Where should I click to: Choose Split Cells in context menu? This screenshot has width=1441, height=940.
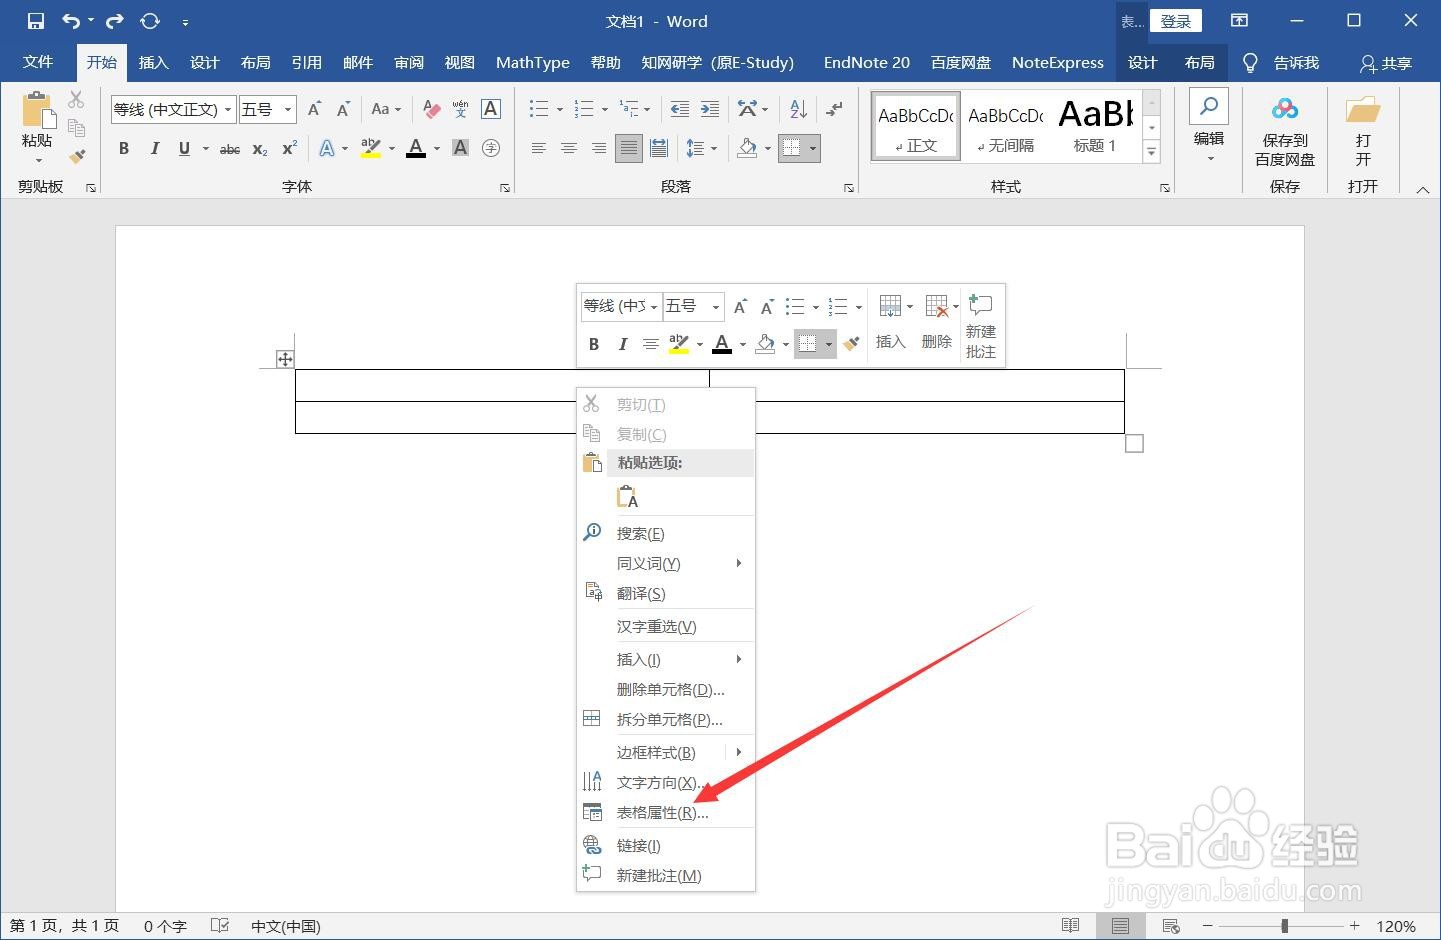pos(666,720)
